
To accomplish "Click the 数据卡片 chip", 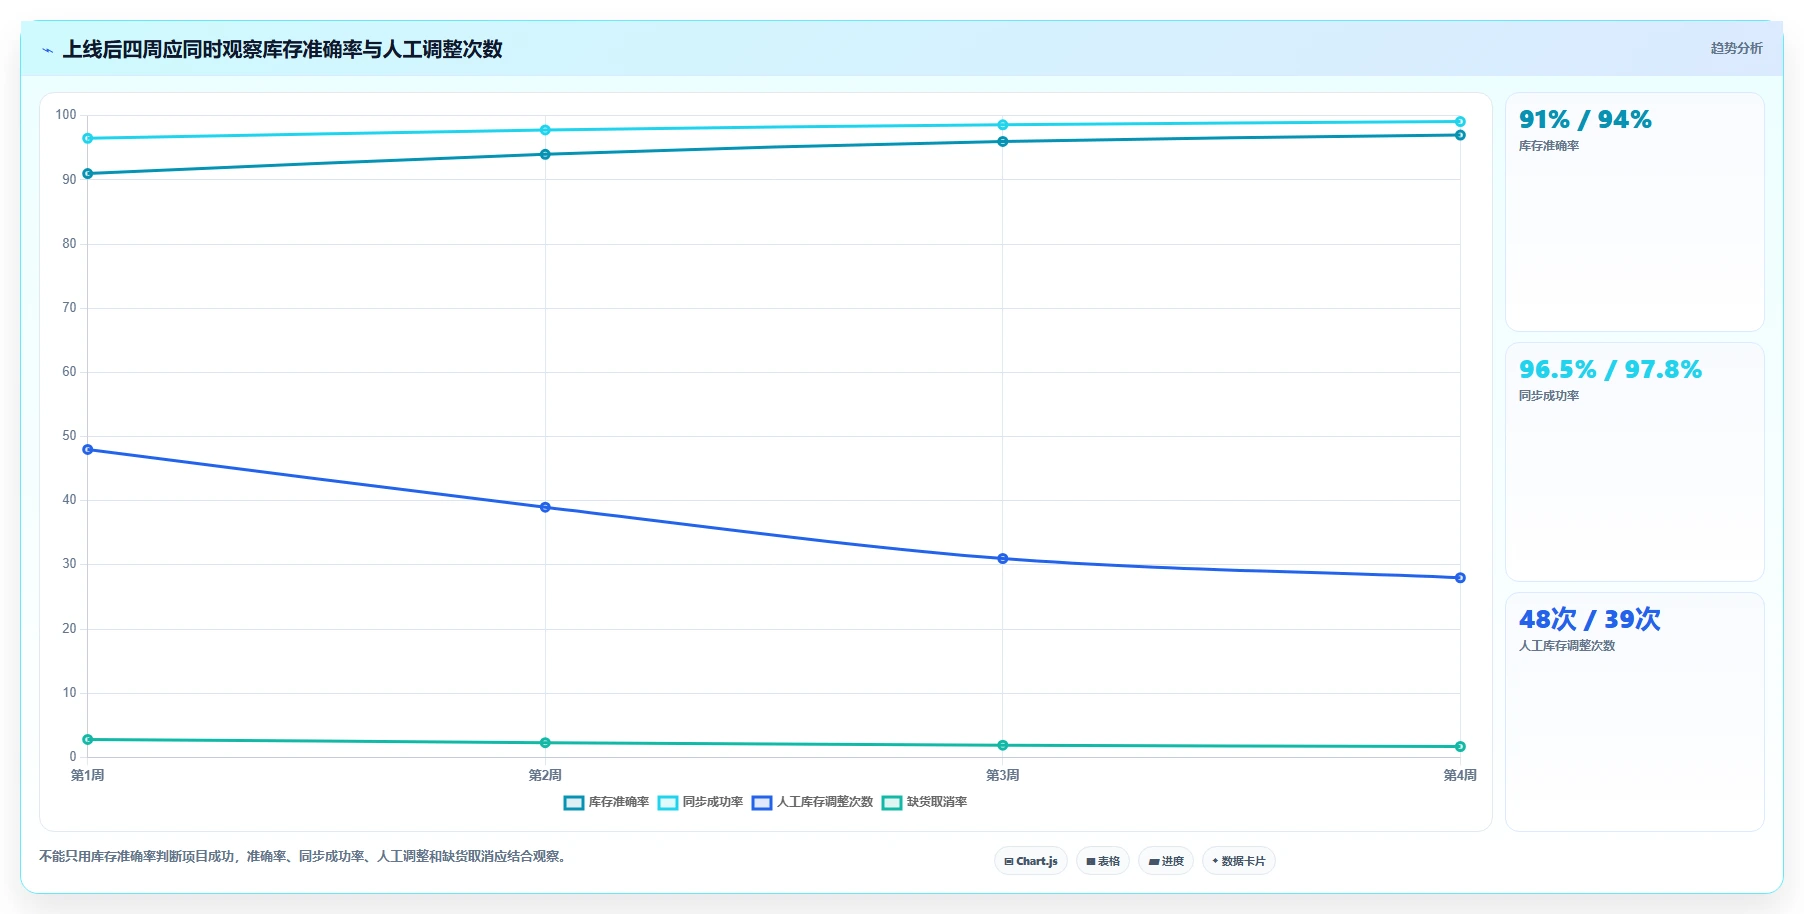I will point(1239,861).
